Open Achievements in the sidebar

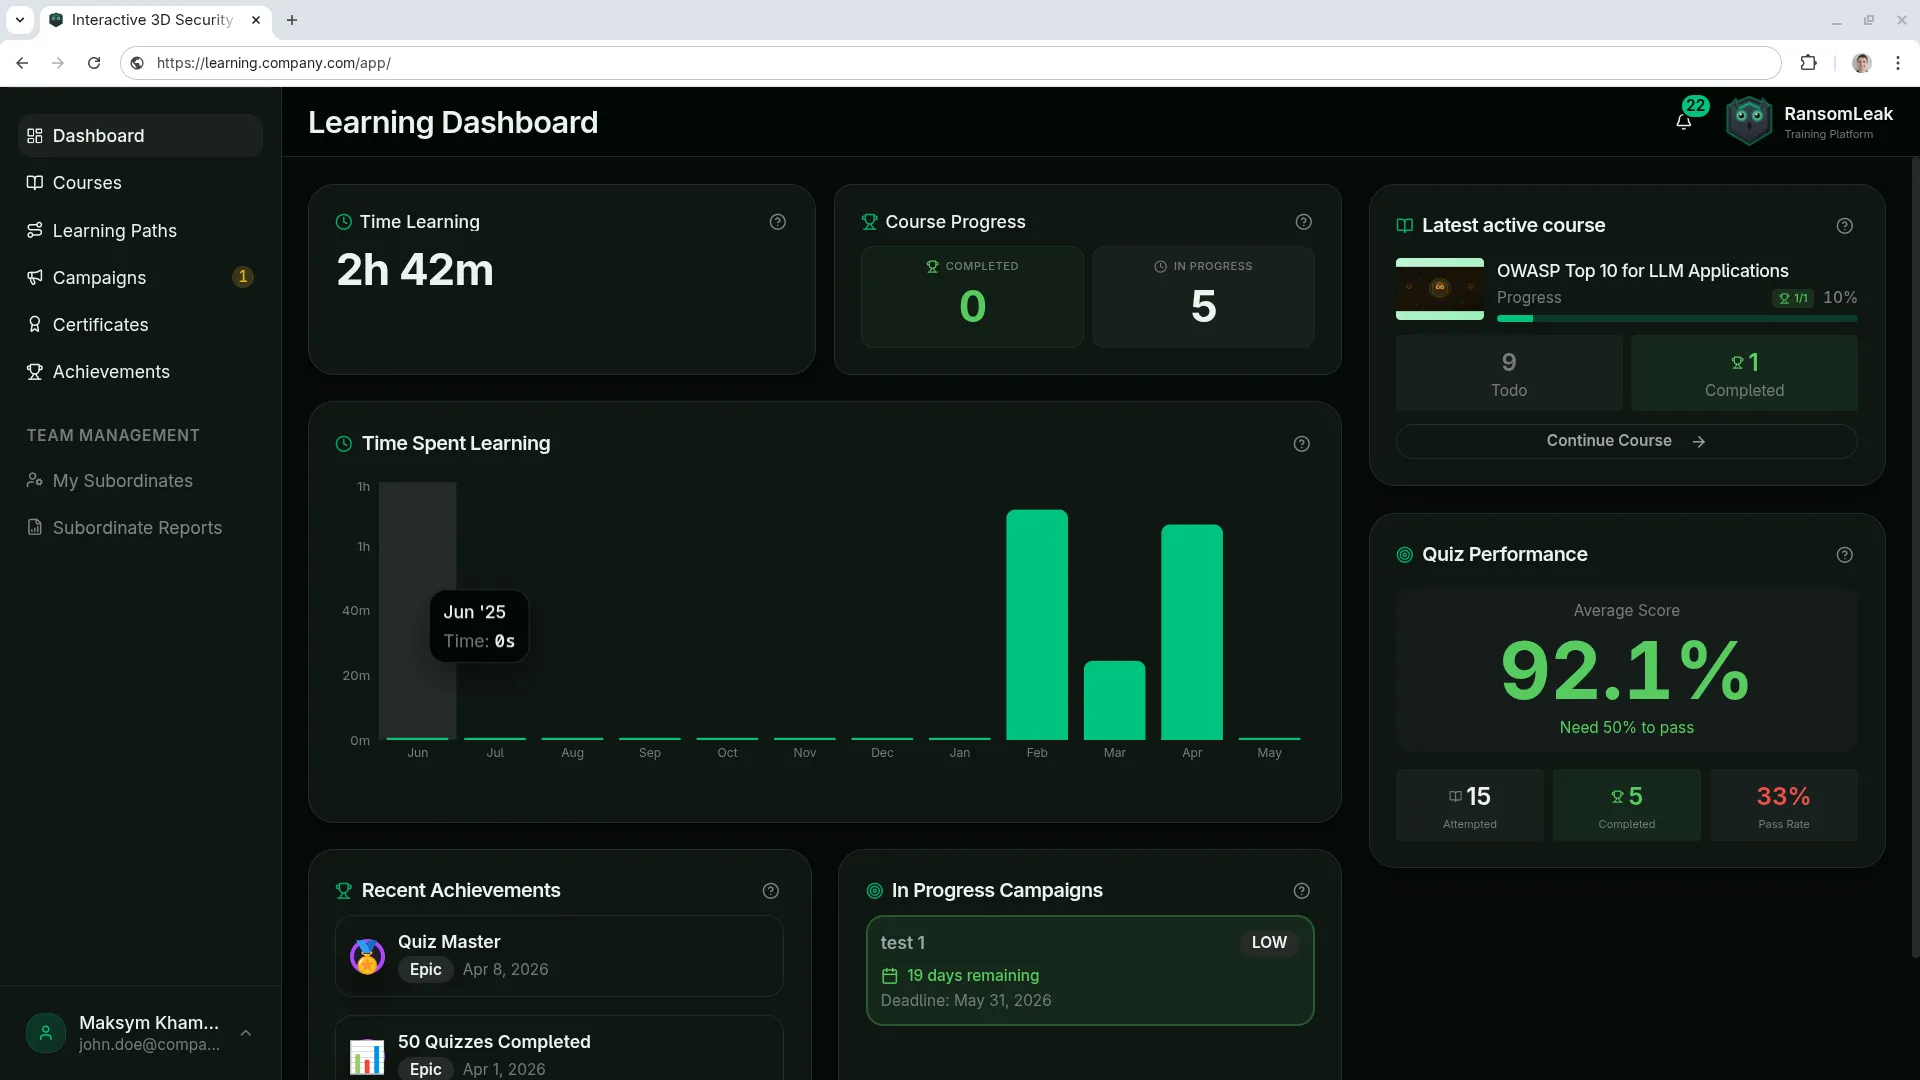140,372
